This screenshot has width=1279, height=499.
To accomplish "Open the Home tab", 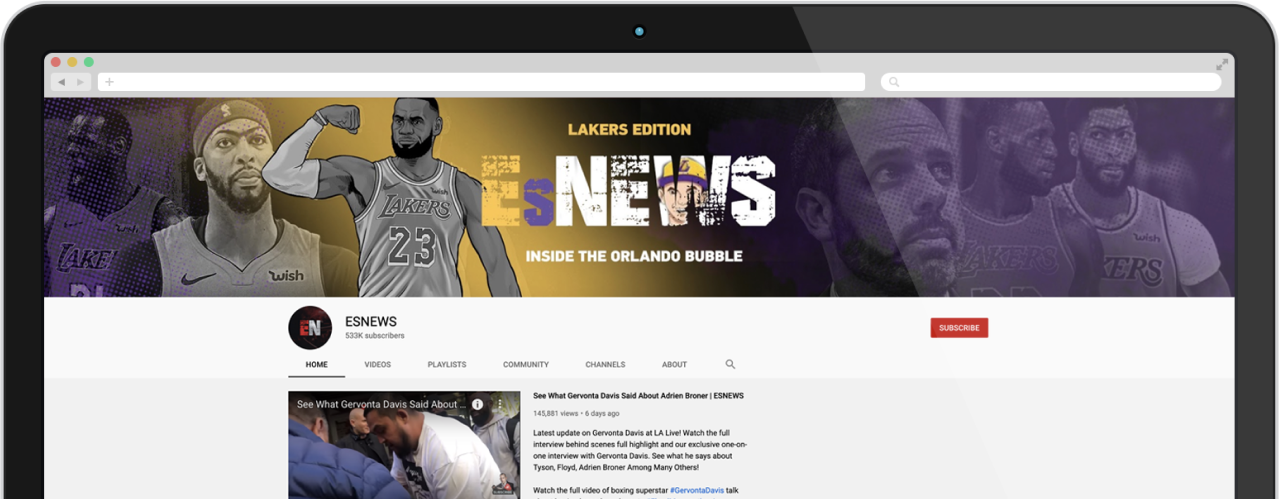I will pyautogui.click(x=317, y=365).
